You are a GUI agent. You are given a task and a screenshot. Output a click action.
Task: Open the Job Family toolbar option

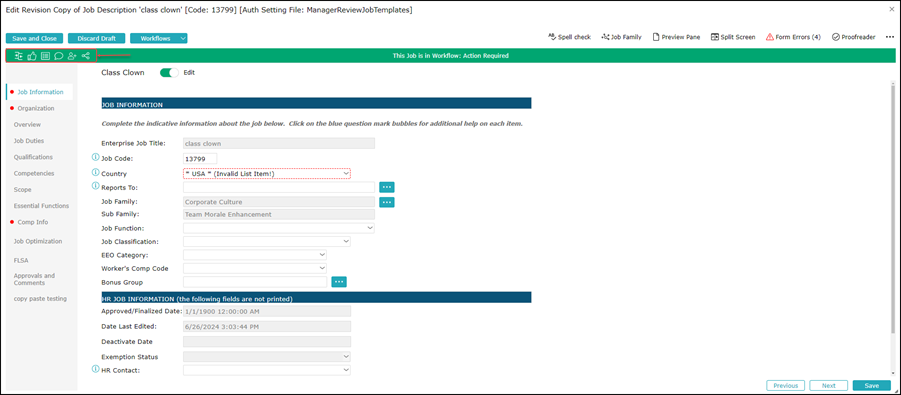tap(621, 37)
